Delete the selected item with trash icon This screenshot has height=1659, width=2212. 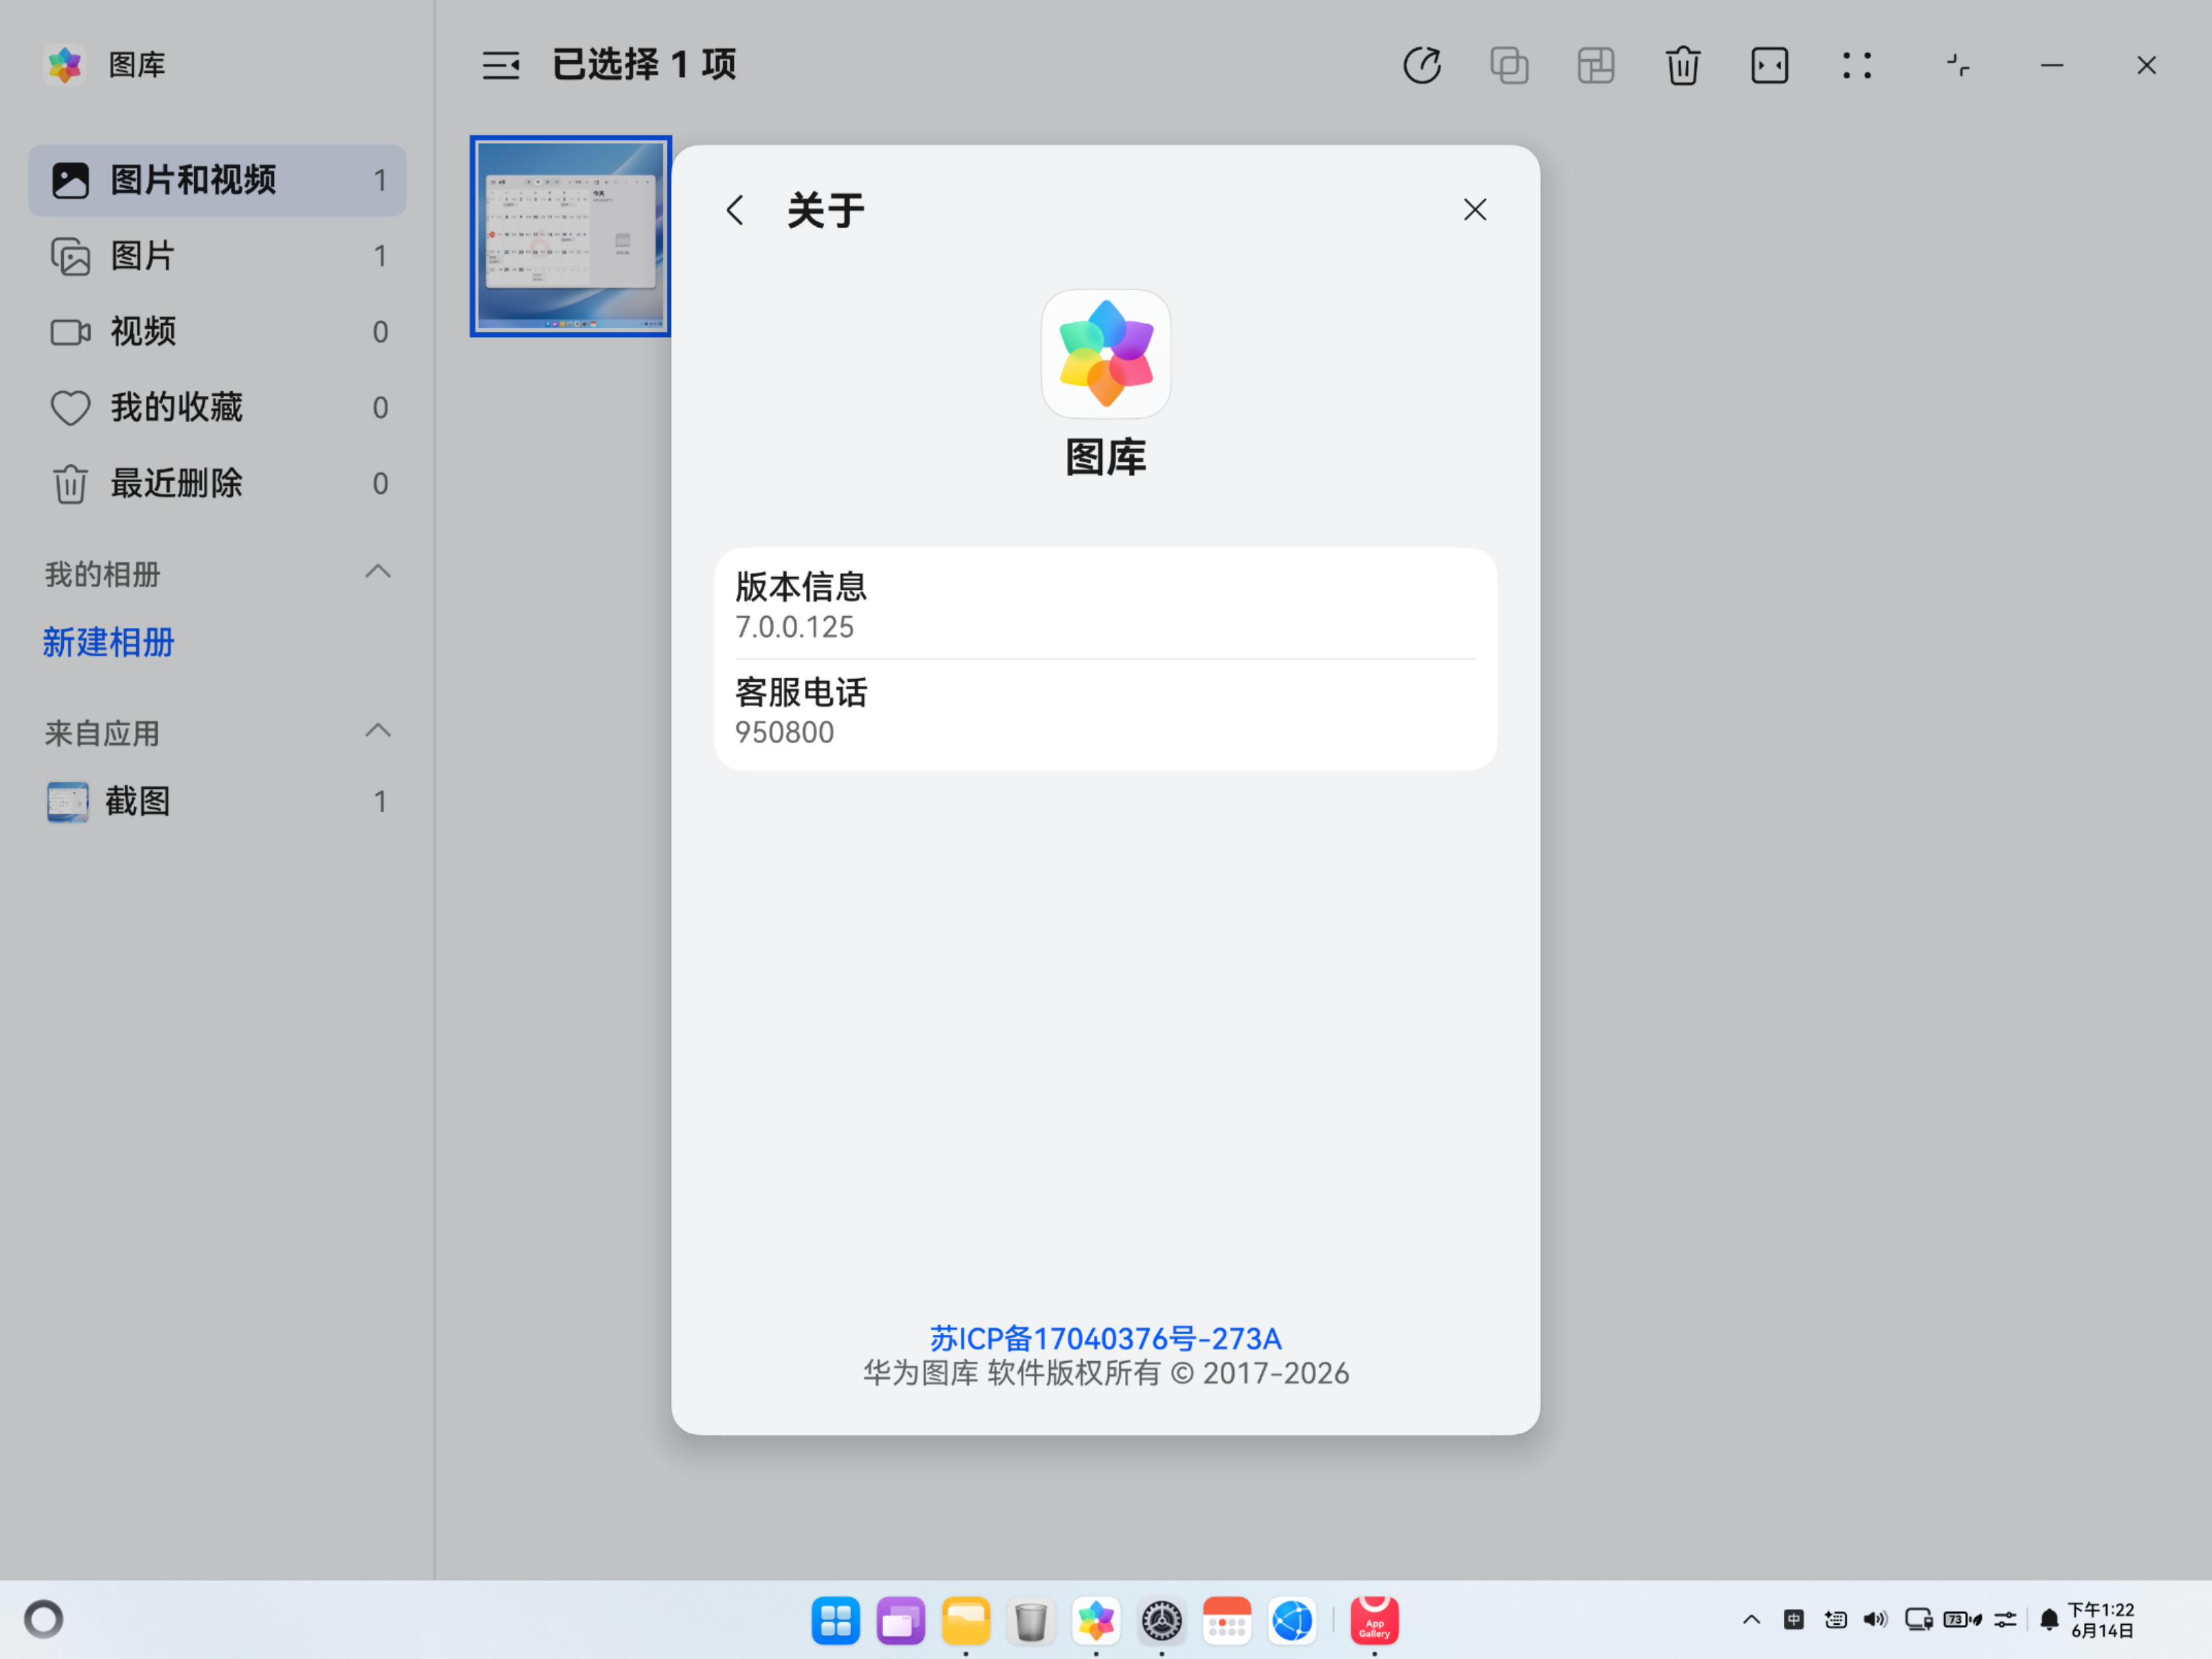1683,66
